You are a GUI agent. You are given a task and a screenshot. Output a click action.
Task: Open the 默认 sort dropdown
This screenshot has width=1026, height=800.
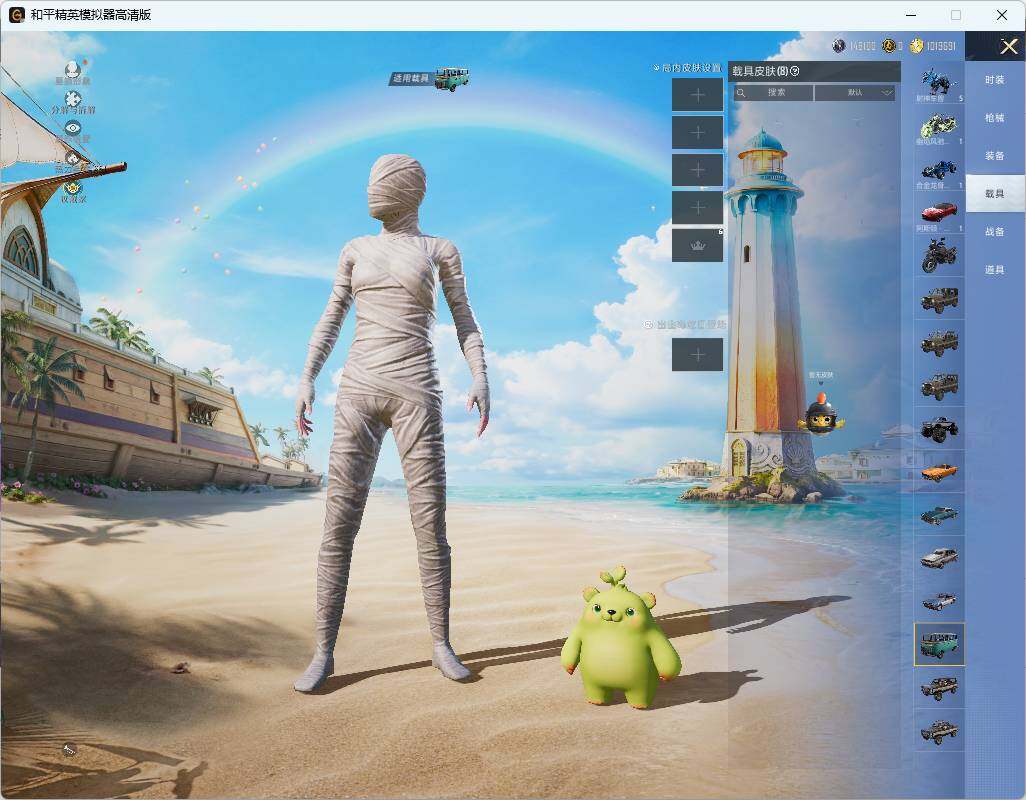(857, 93)
